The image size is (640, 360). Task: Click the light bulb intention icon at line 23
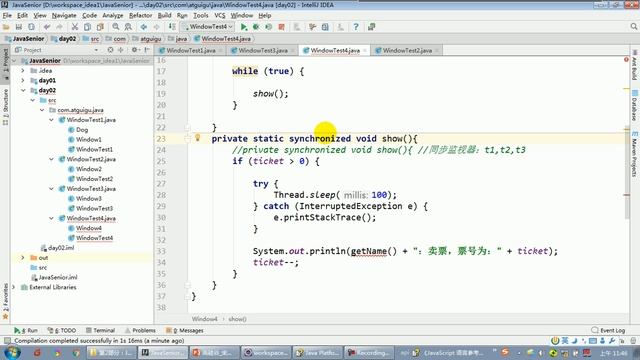(x=198, y=138)
